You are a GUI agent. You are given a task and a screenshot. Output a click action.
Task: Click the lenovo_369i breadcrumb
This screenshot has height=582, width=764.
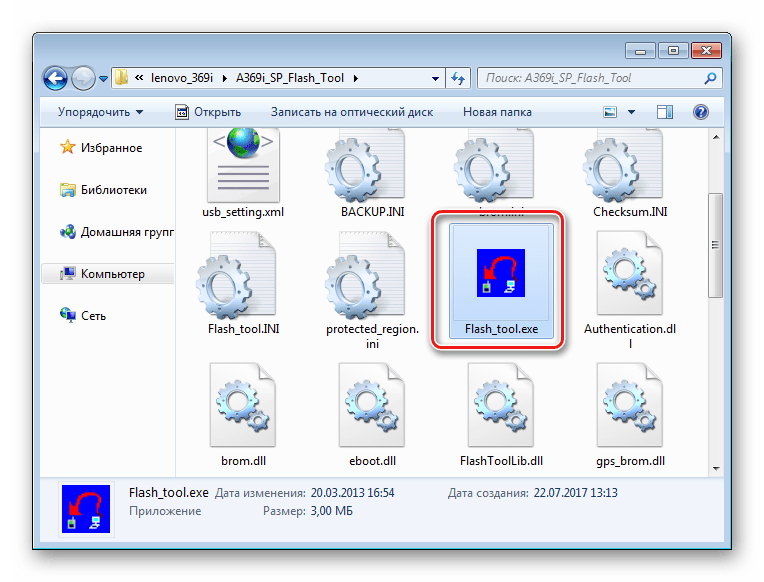[182, 78]
